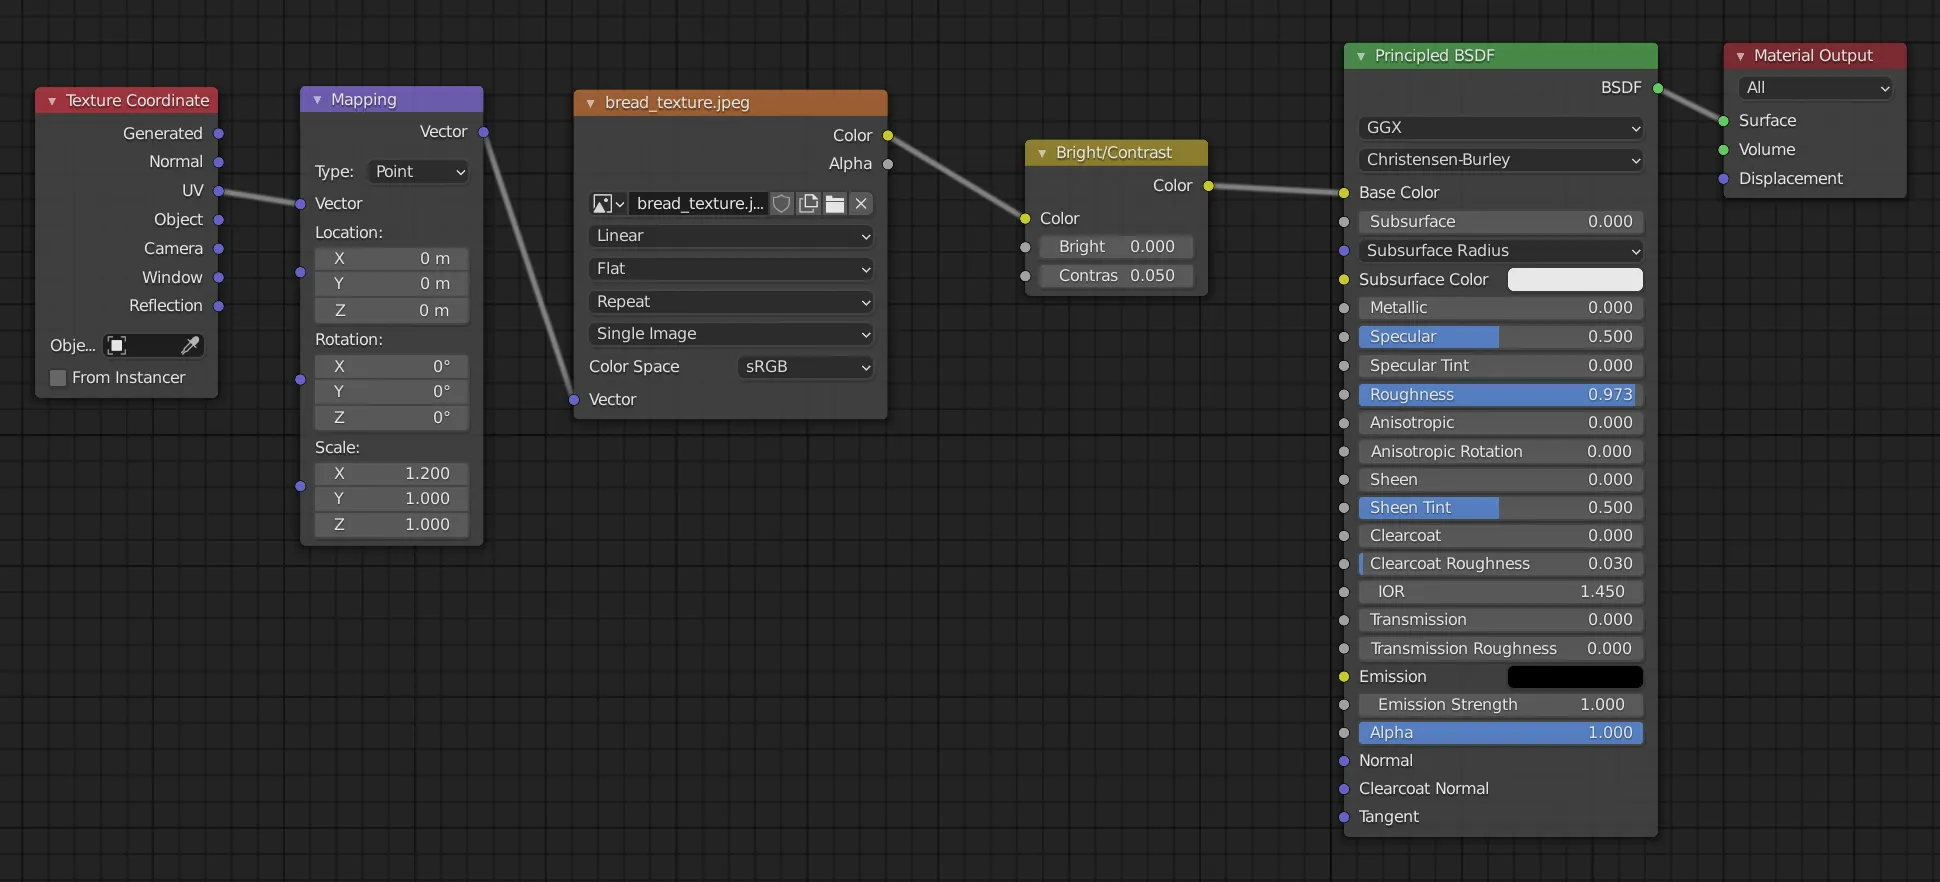Enable the From Instancer checkbox
The width and height of the screenshot is (1940, 882).
58,378
